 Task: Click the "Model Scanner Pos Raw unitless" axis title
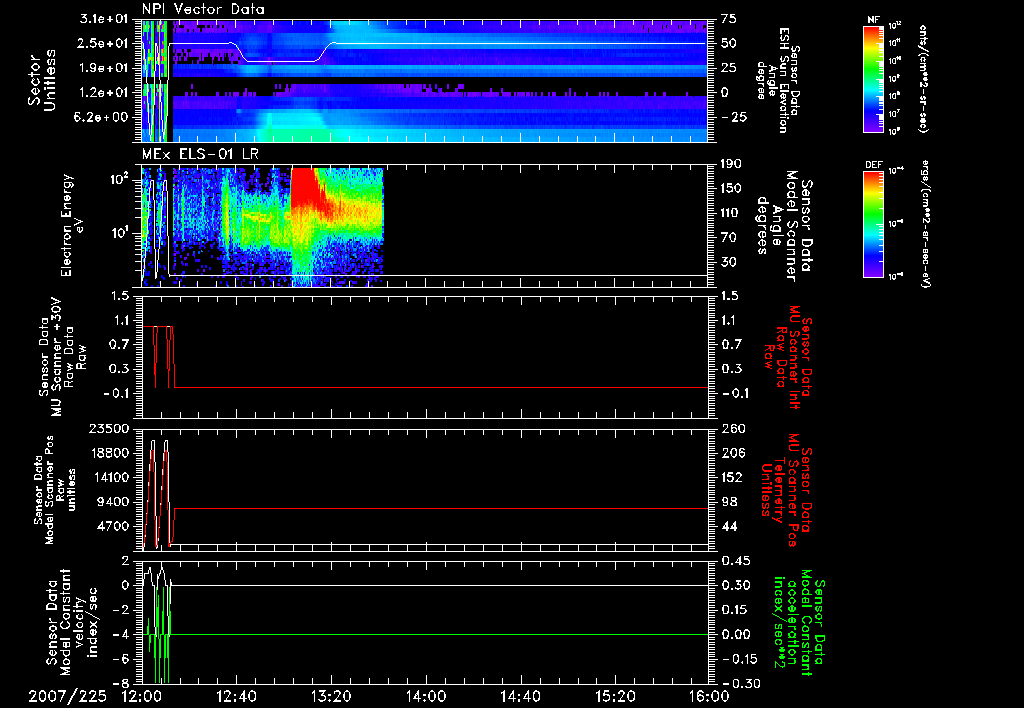pos(55,491)
